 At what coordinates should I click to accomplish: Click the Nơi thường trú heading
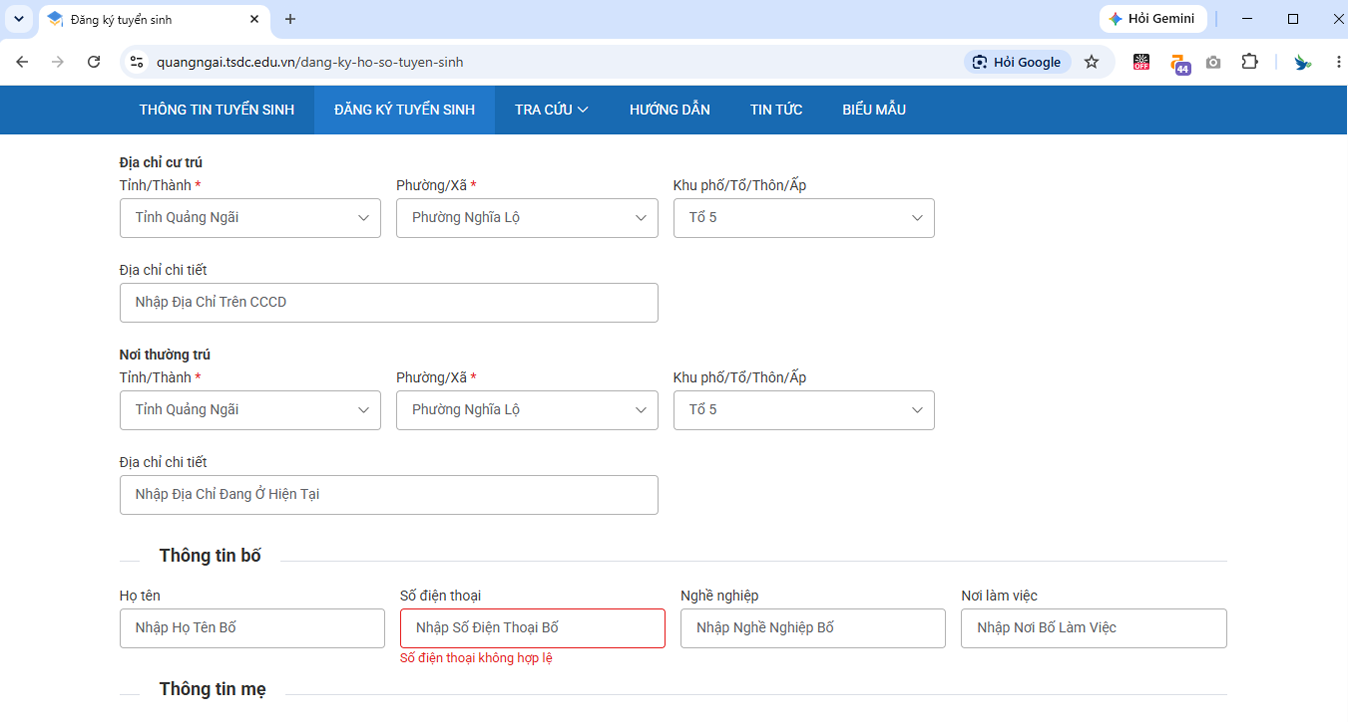click(165, 355)
